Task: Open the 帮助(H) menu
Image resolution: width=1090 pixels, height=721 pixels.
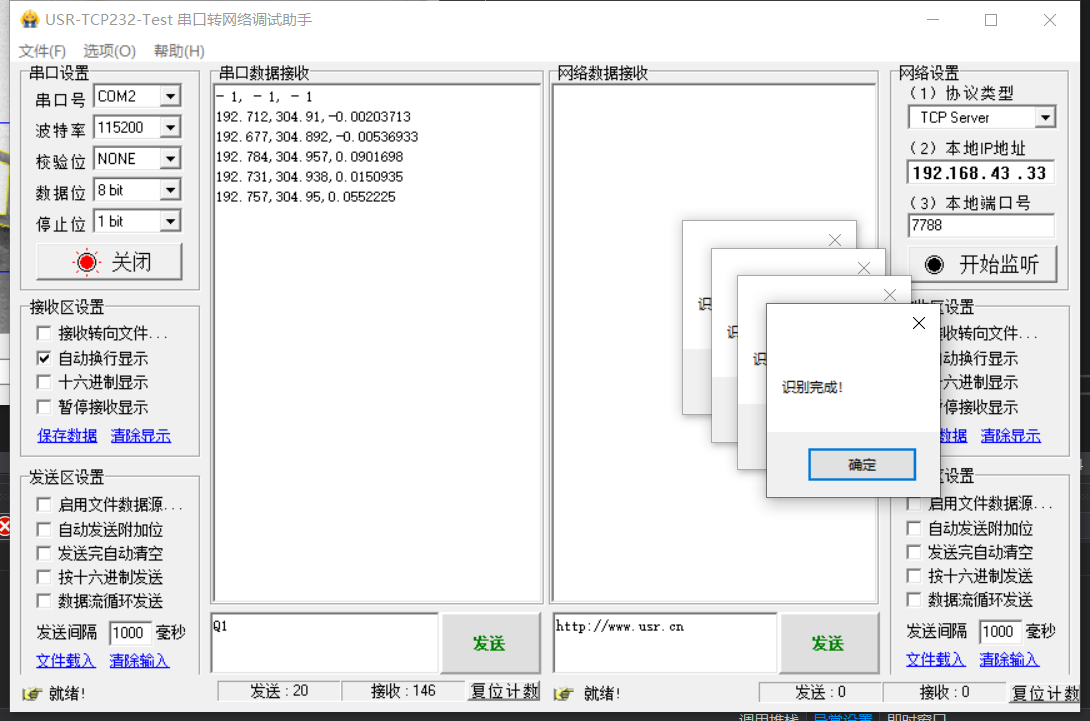Action: 179,51
